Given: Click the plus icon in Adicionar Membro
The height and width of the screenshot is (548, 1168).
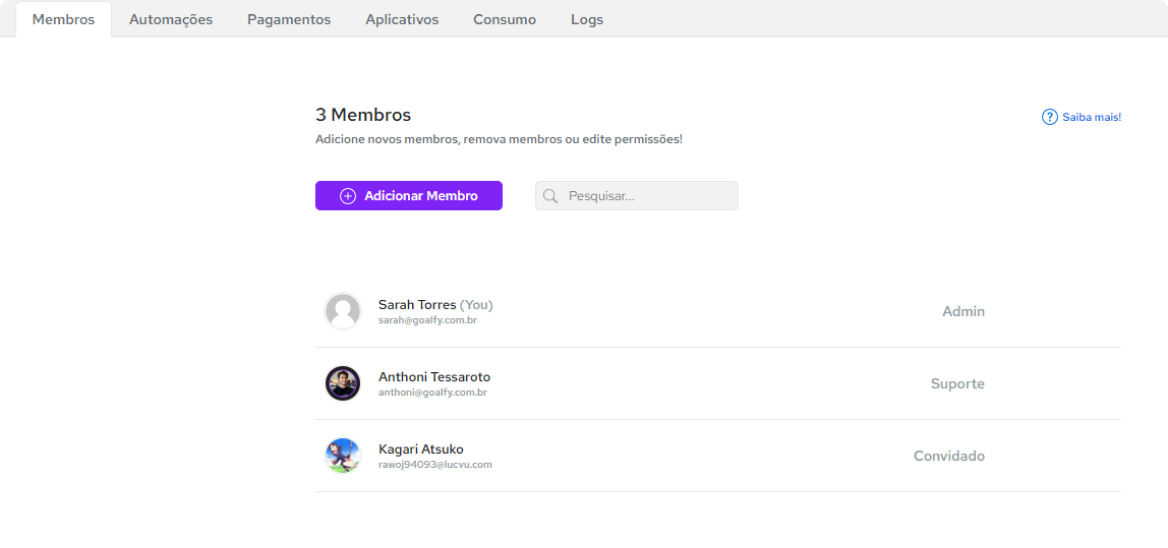Looking at the screenshot, I should click(x=348, y=196).
